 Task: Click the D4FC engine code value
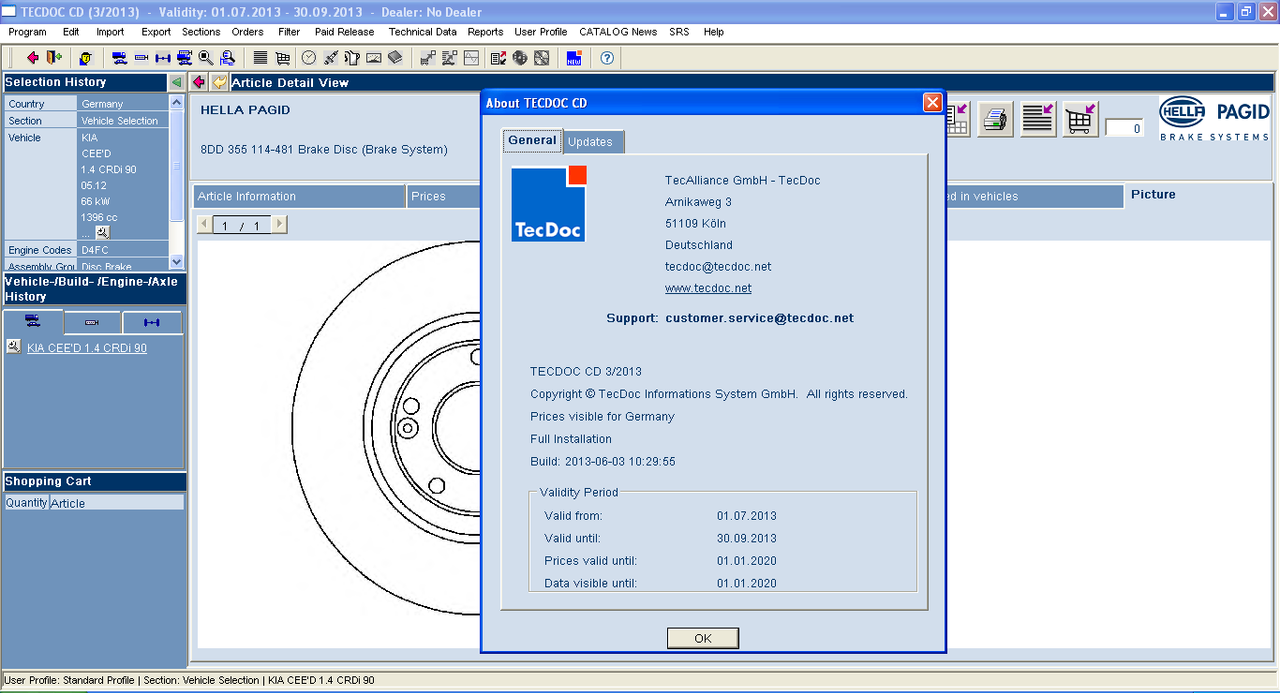tap(94, 250)
